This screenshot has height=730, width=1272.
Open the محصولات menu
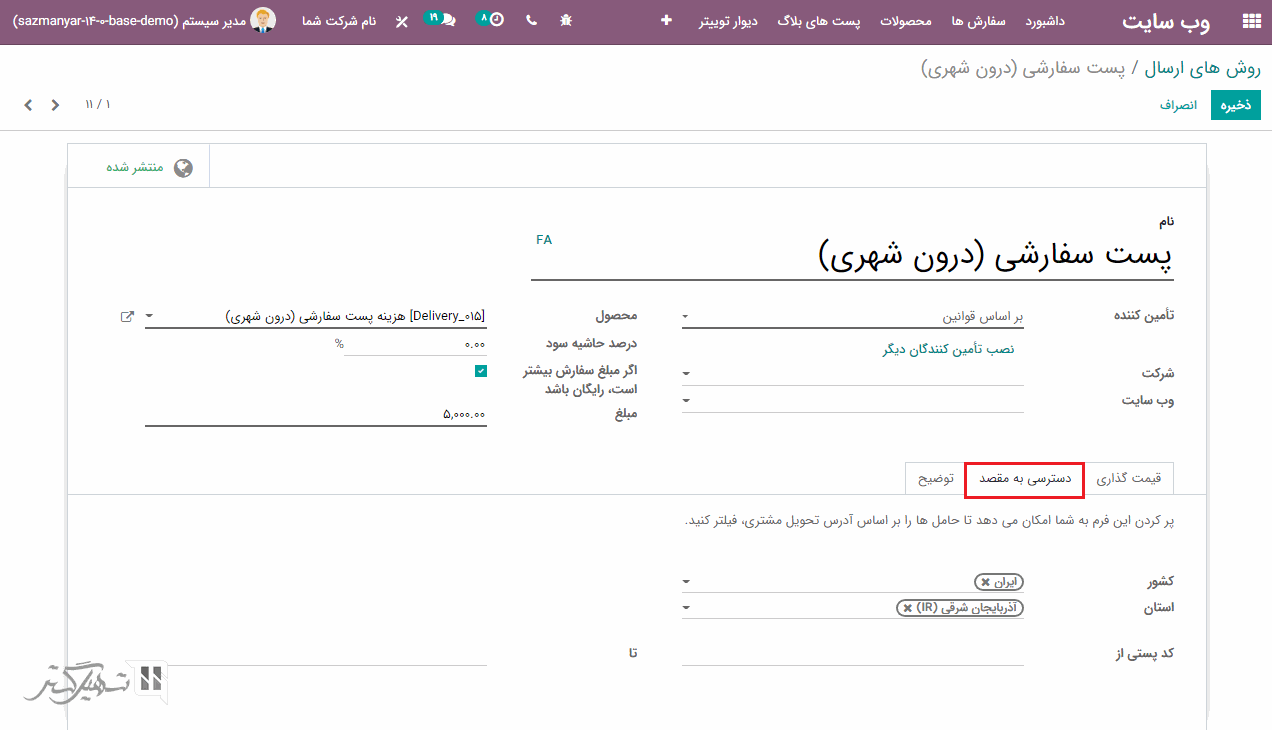(906, 21)
